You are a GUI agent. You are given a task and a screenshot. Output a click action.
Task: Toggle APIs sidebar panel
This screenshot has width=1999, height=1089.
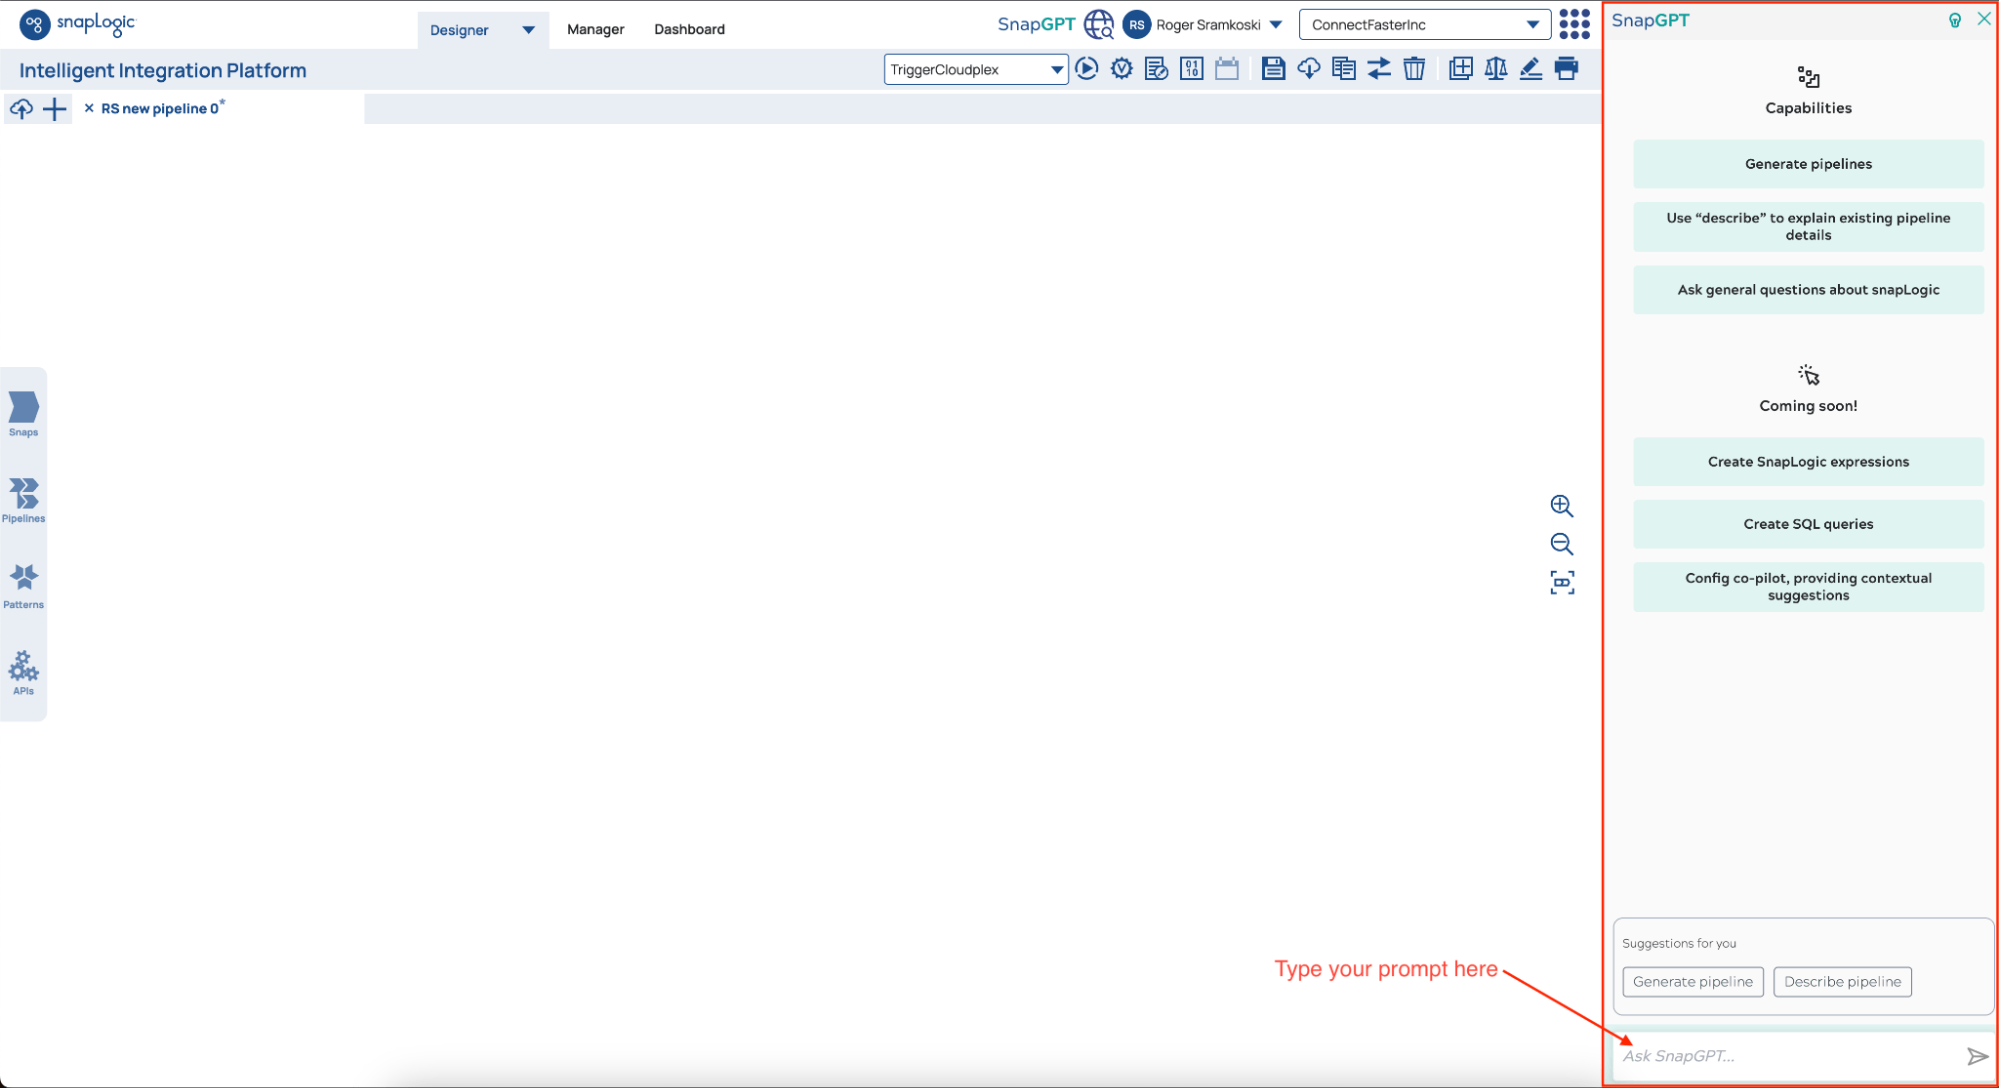click(24, 675)
